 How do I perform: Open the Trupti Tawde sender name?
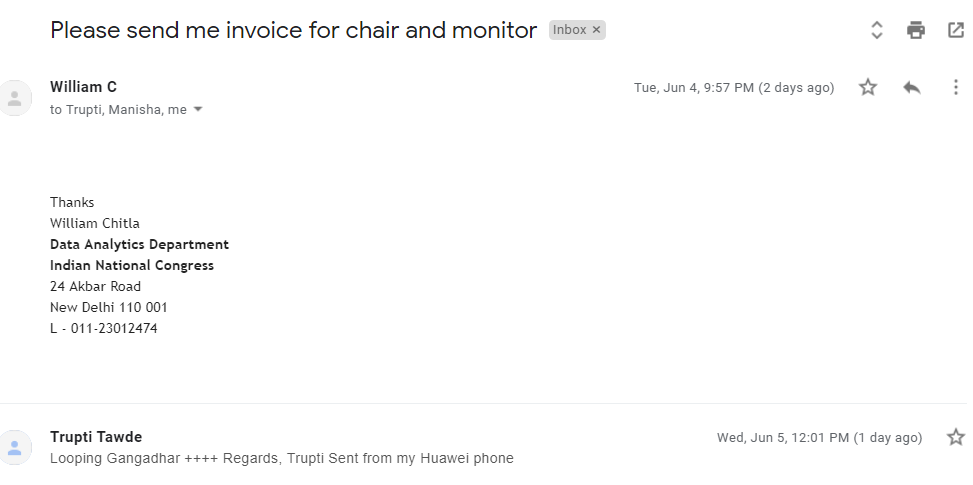click(96, 437)
